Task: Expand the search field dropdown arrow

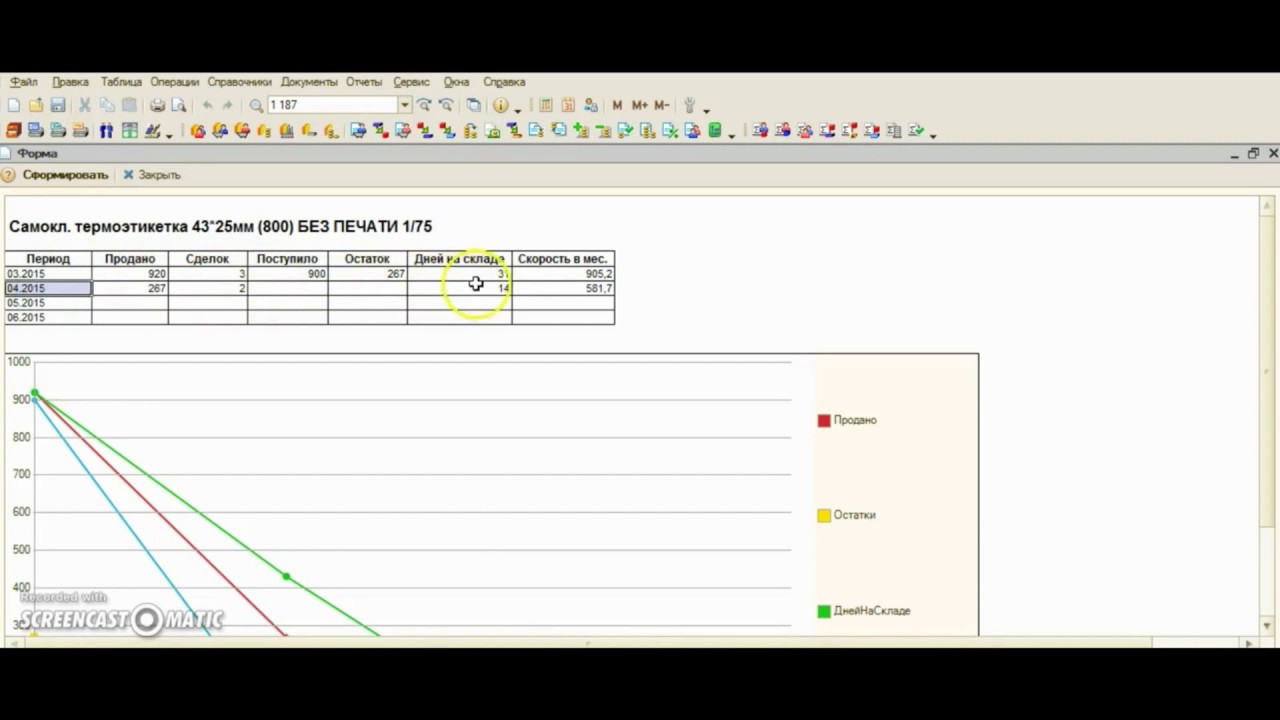Action: click(405, 105)
